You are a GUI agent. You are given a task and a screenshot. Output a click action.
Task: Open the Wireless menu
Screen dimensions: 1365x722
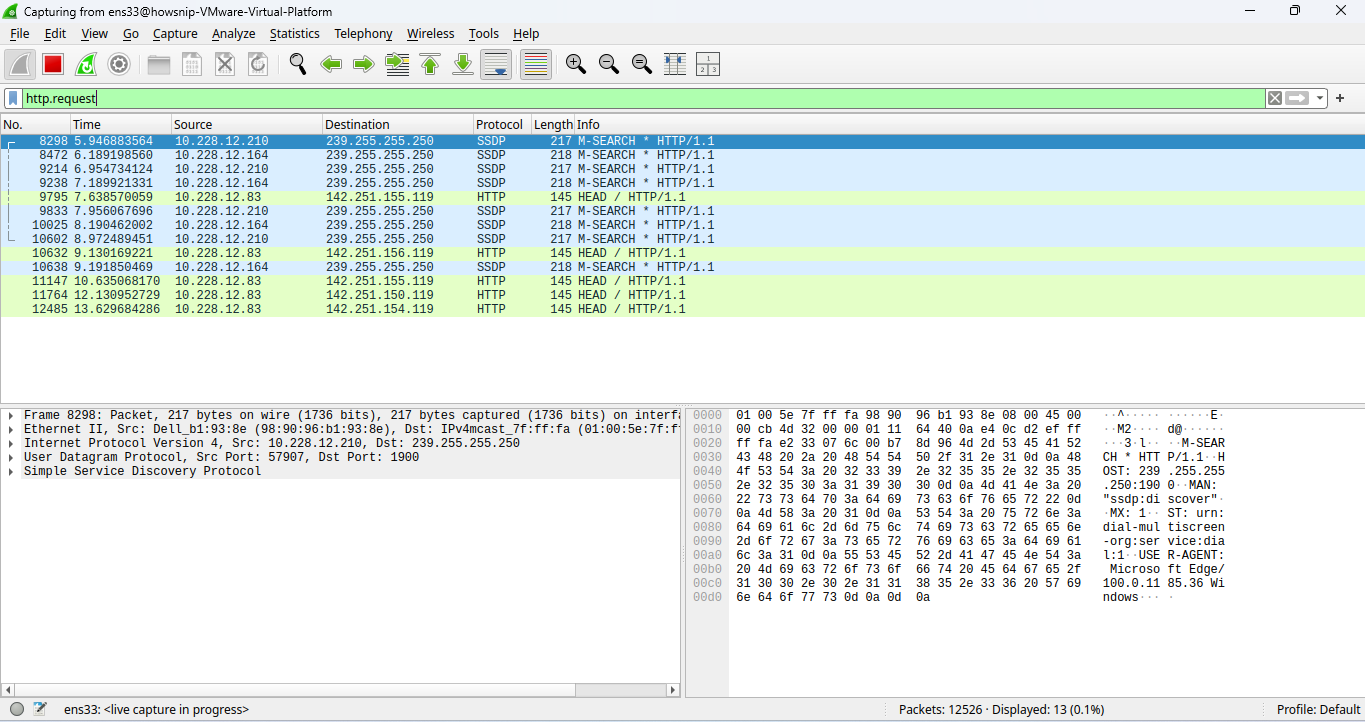tap(430, 33)
